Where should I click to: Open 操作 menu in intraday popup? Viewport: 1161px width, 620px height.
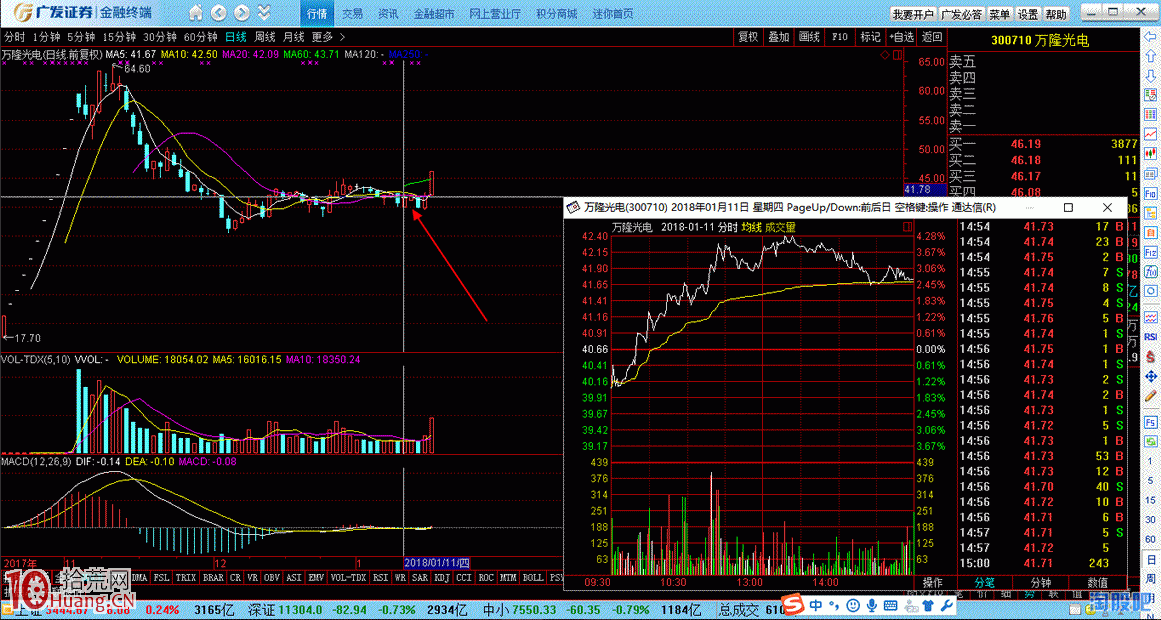point(932,582)
